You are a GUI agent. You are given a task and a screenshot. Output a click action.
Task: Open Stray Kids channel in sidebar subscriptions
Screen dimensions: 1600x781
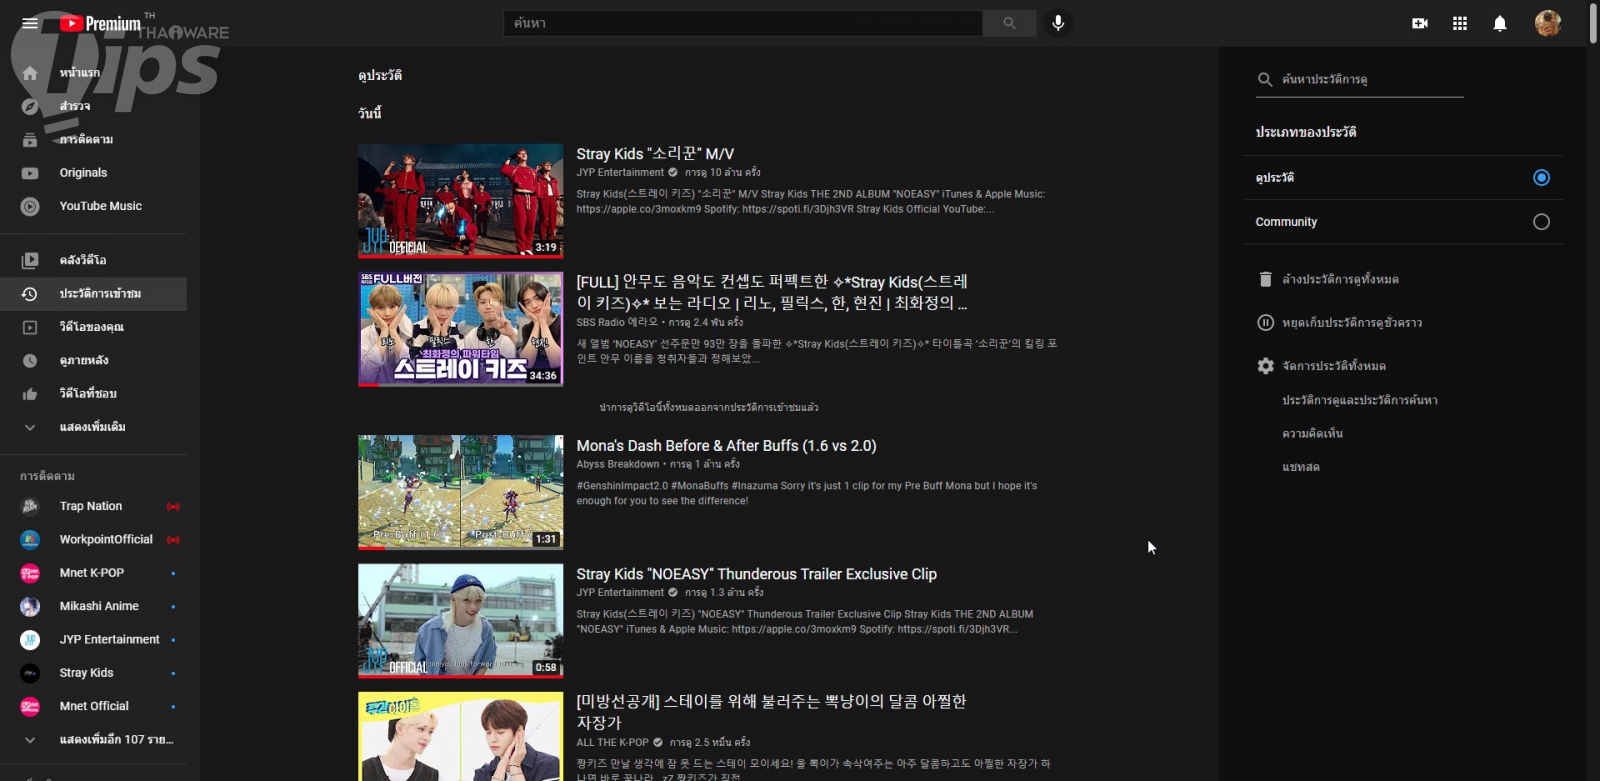click(x=93, y=673)
